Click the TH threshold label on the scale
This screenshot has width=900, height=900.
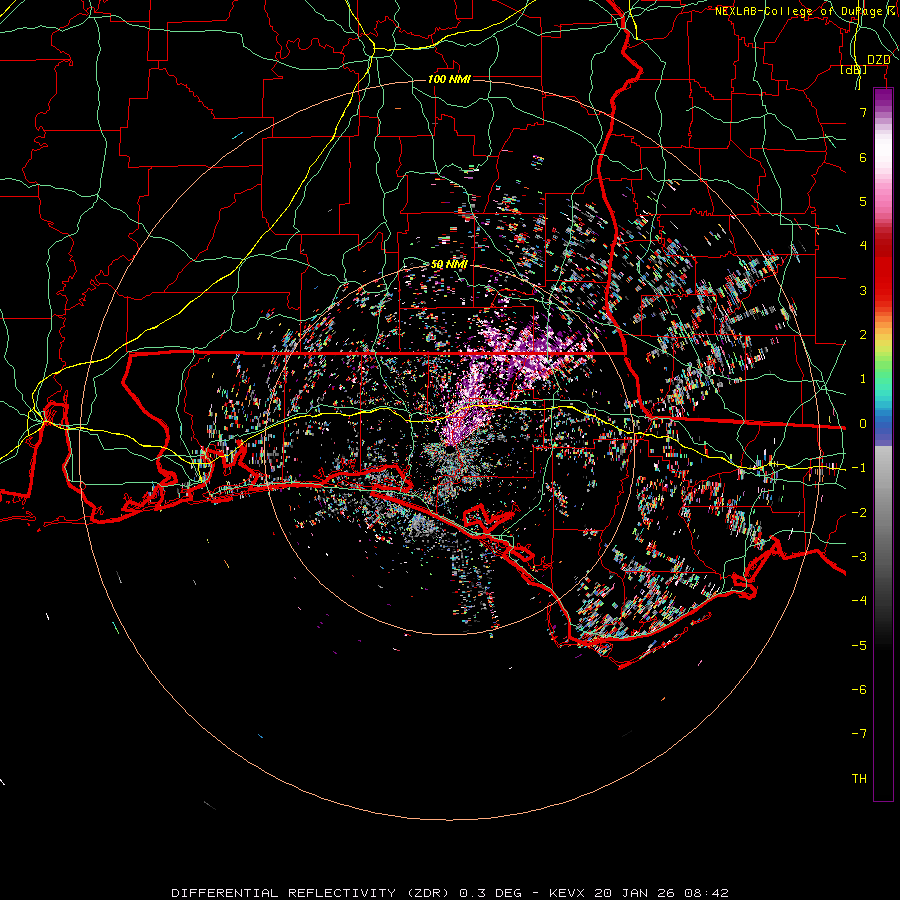pos(859,779)
